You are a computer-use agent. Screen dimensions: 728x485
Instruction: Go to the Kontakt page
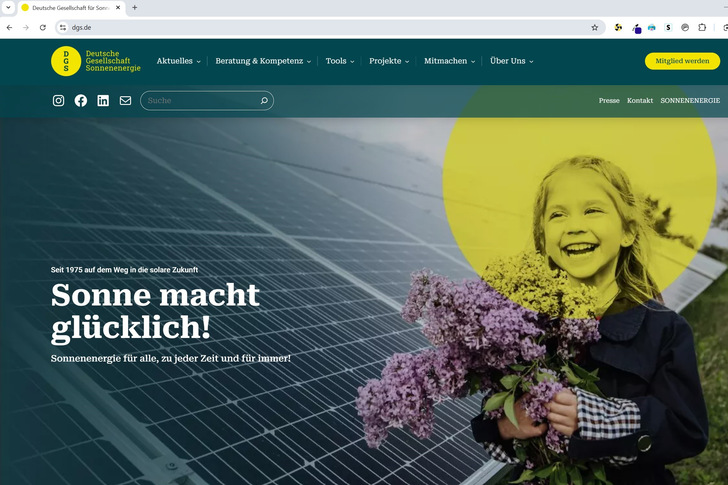click(640, 101)
